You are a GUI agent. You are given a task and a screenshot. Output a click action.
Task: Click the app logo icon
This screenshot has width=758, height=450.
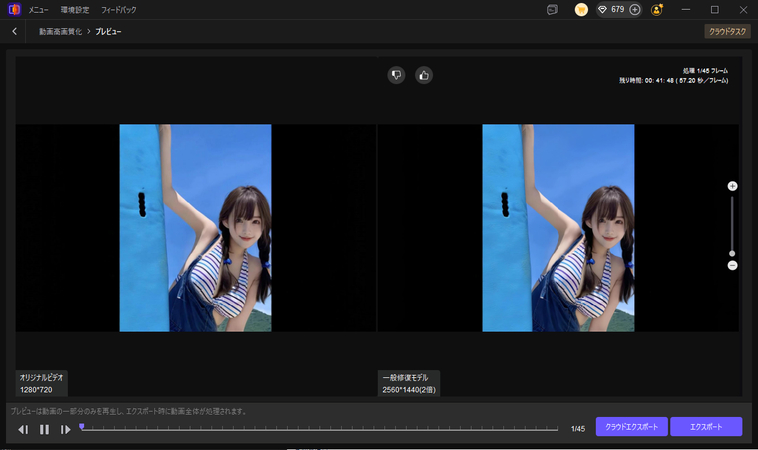[x=15, y=9]
